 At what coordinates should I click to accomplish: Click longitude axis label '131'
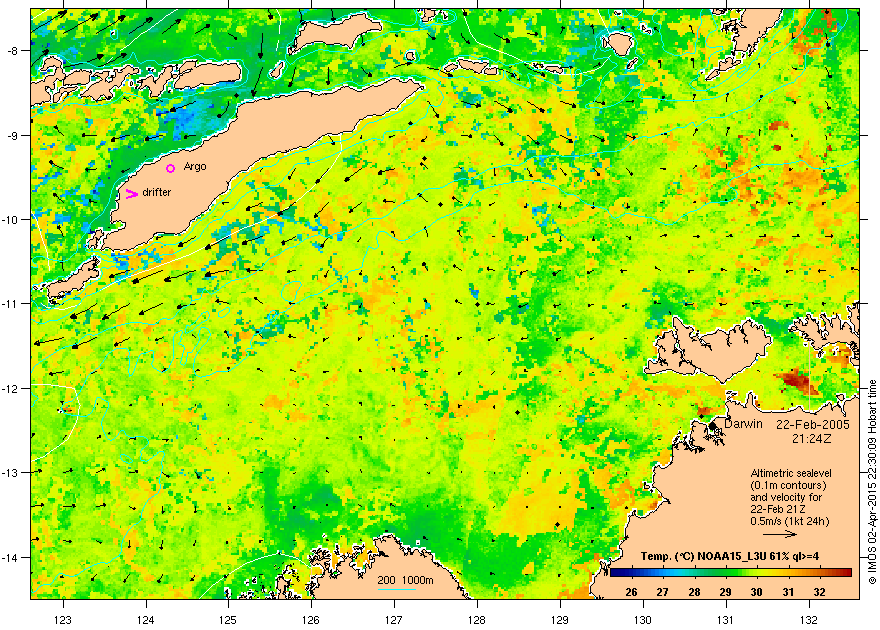click(726, 620)
